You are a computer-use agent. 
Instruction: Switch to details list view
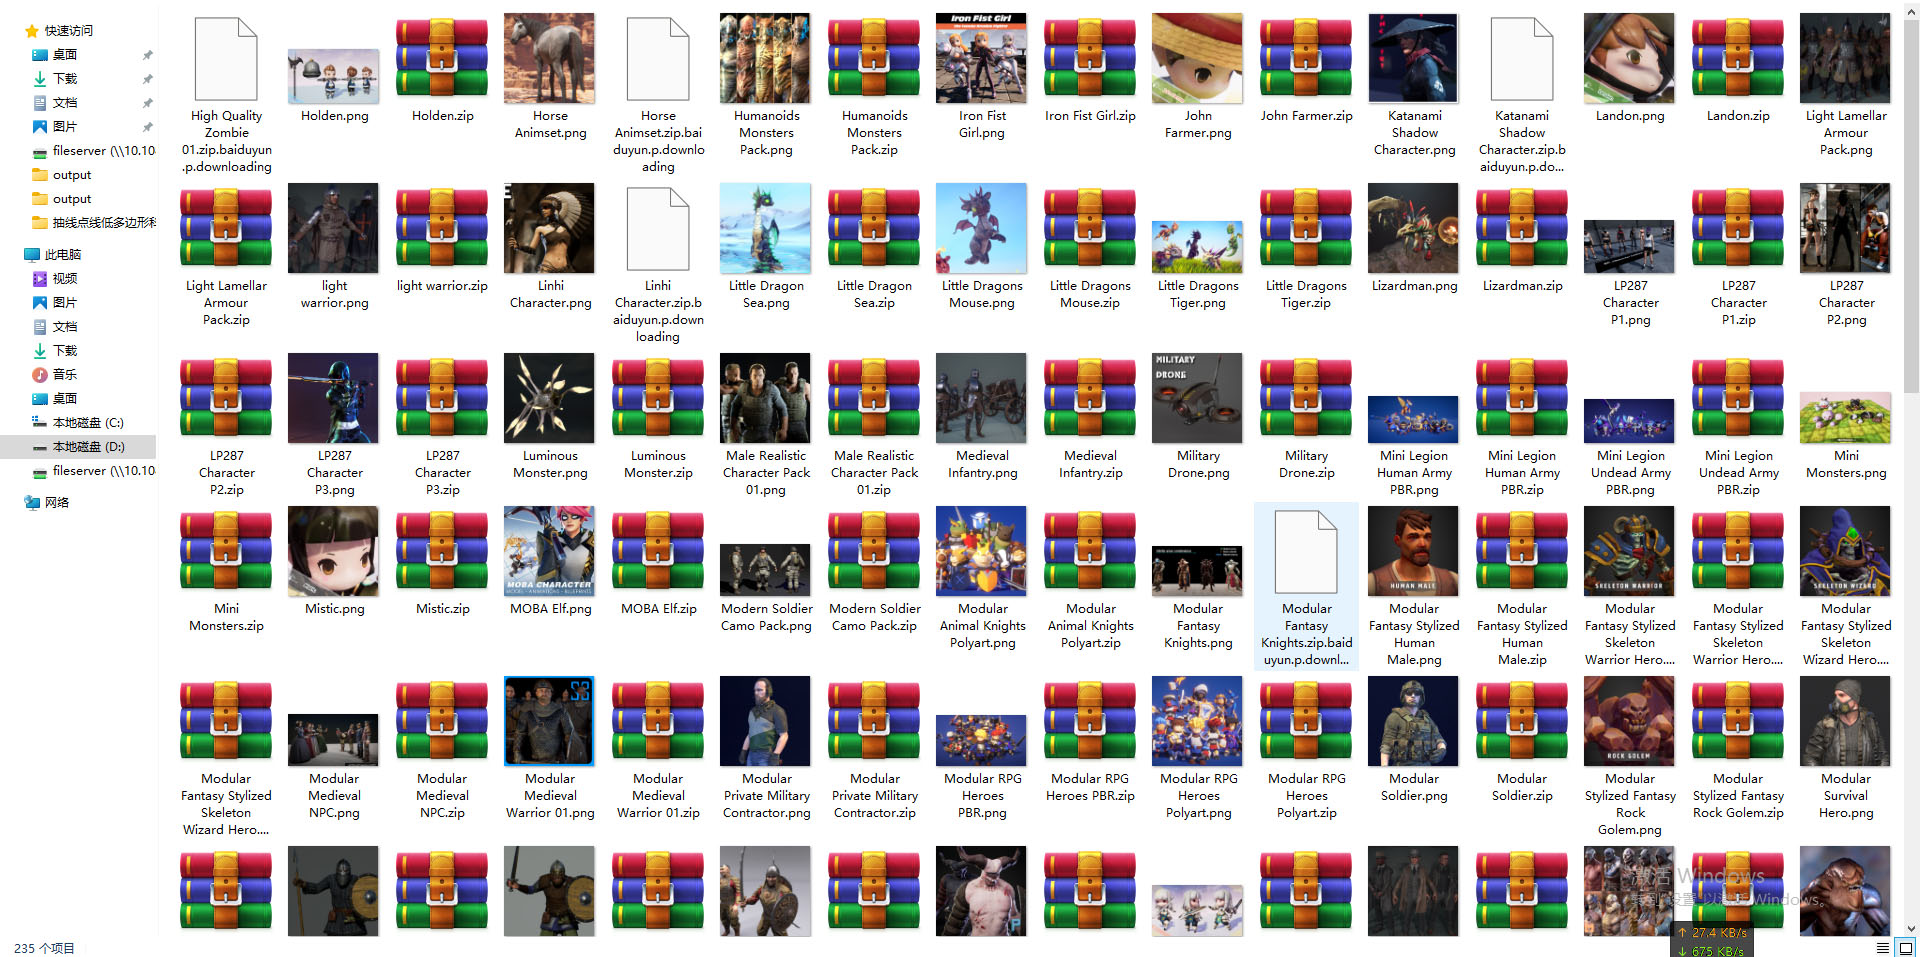[x=1883, y=948]
